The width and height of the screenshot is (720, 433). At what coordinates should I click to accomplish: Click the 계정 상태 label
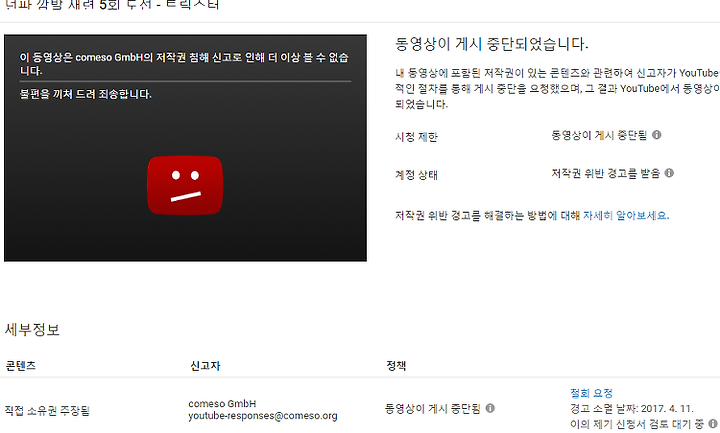click(x=416, y=175)
